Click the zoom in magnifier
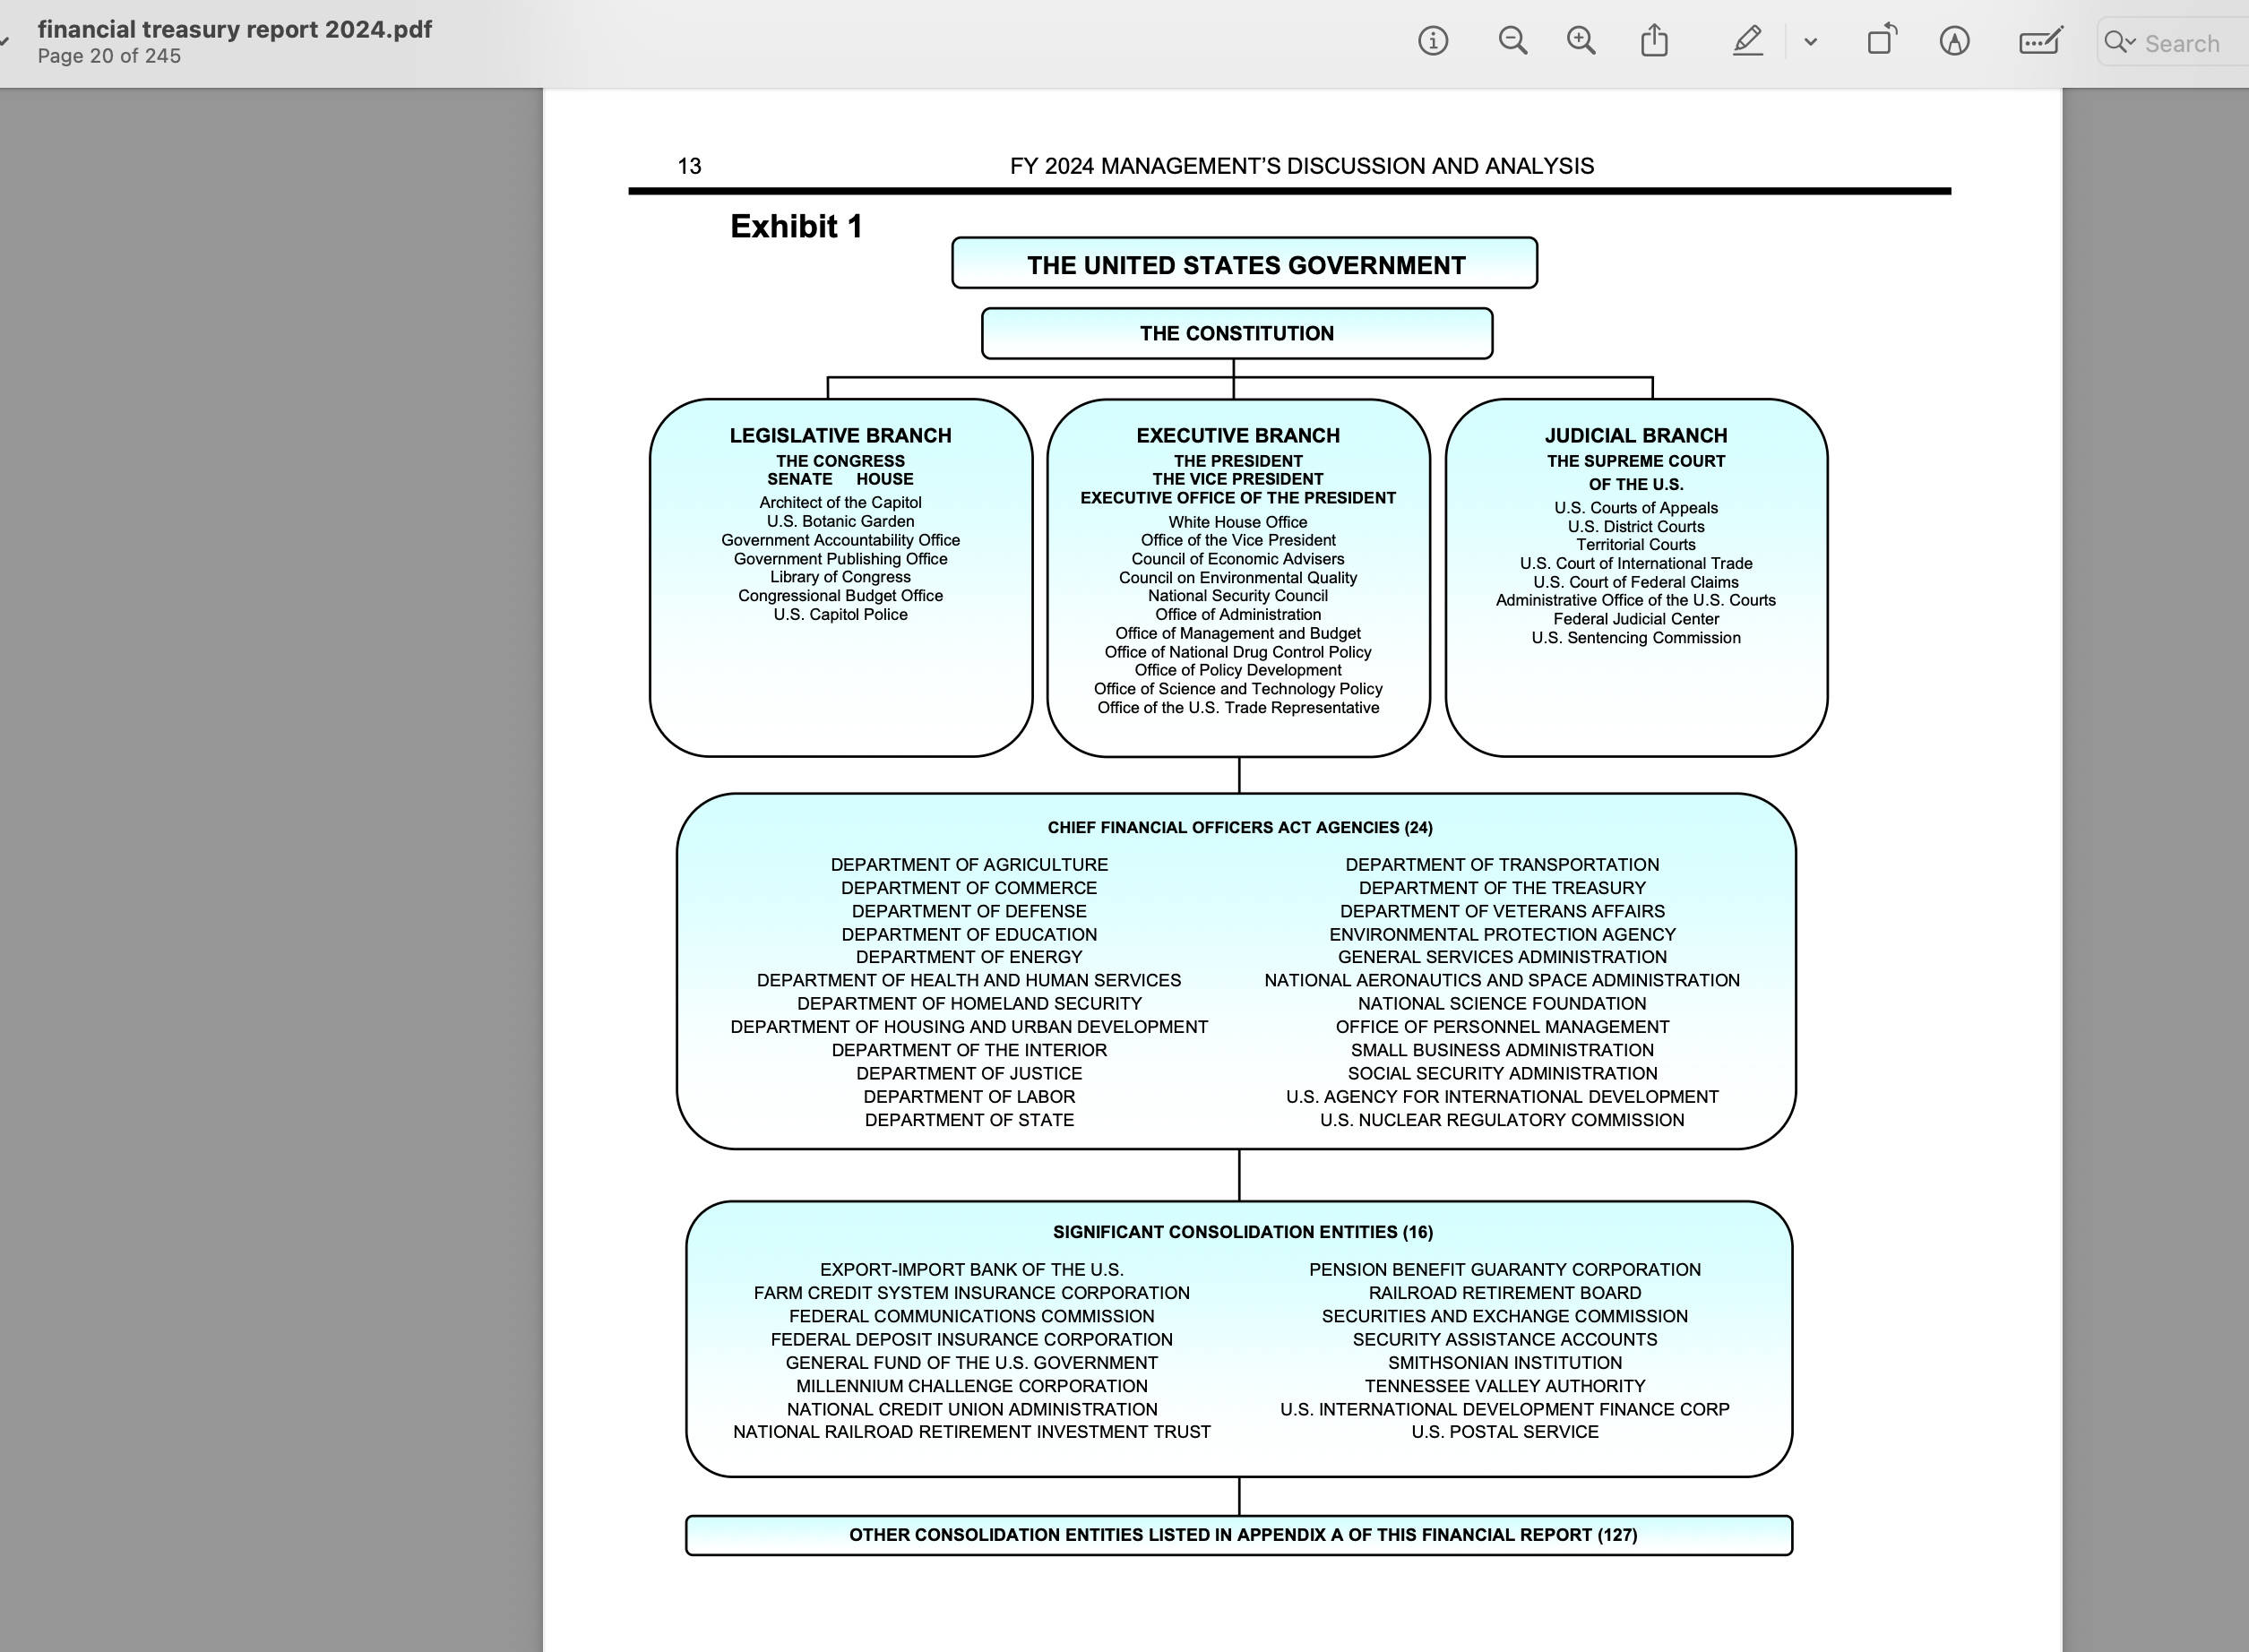 pyautogui.click(x=1580, y=41)
